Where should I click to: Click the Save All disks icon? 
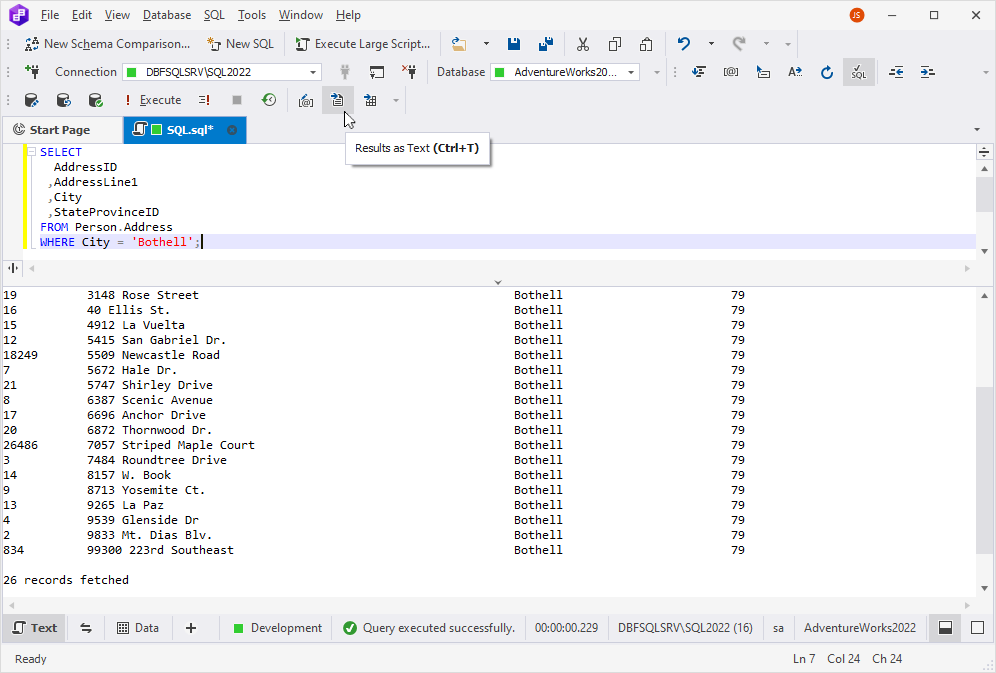(546, 44)
